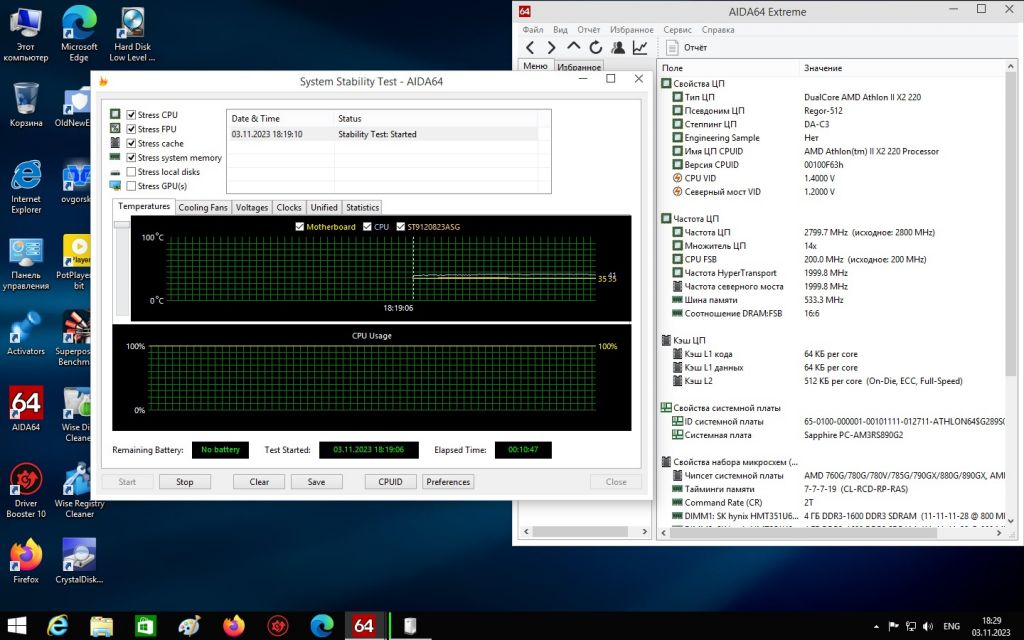
Task: Open Firefox desktop shortcut
Action: tap(26, 561)
